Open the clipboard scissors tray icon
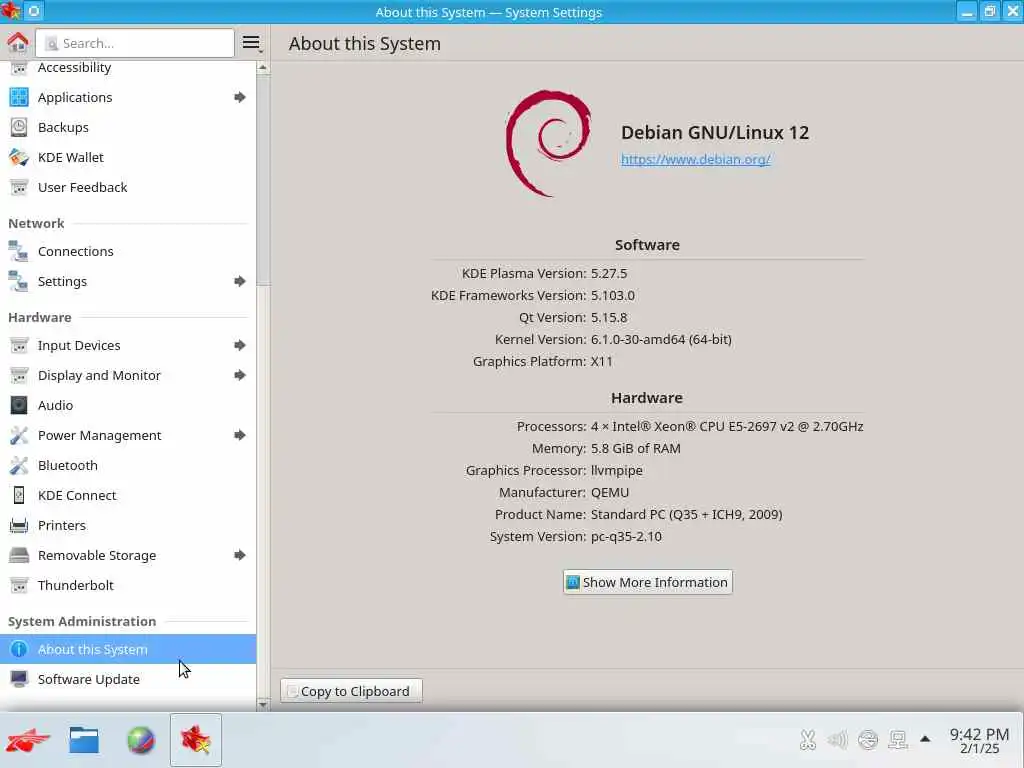1024x768 pixels. click(808, 739)
